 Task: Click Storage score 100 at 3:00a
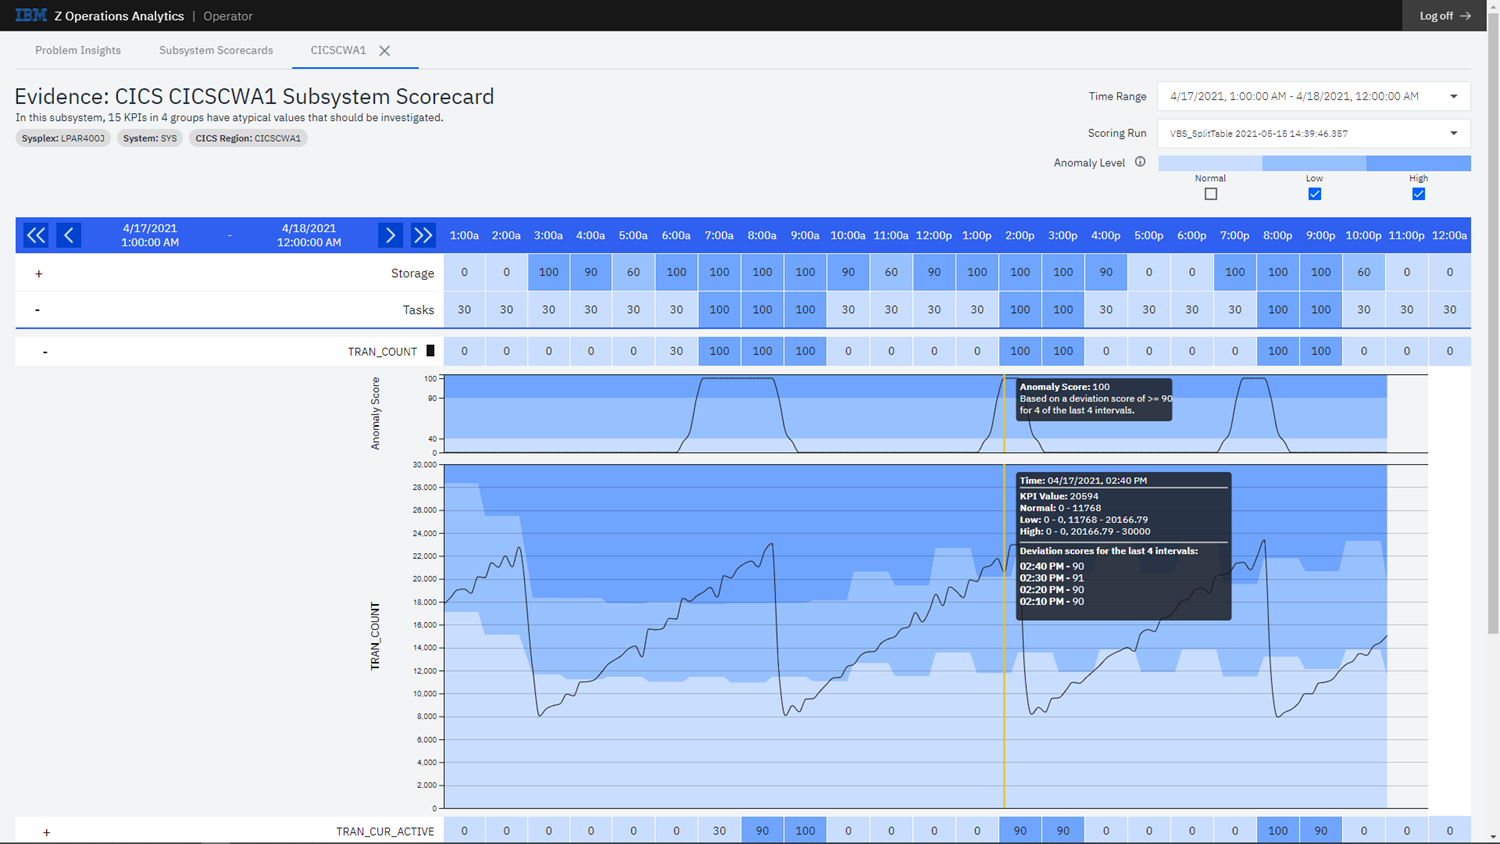[548, 272]
